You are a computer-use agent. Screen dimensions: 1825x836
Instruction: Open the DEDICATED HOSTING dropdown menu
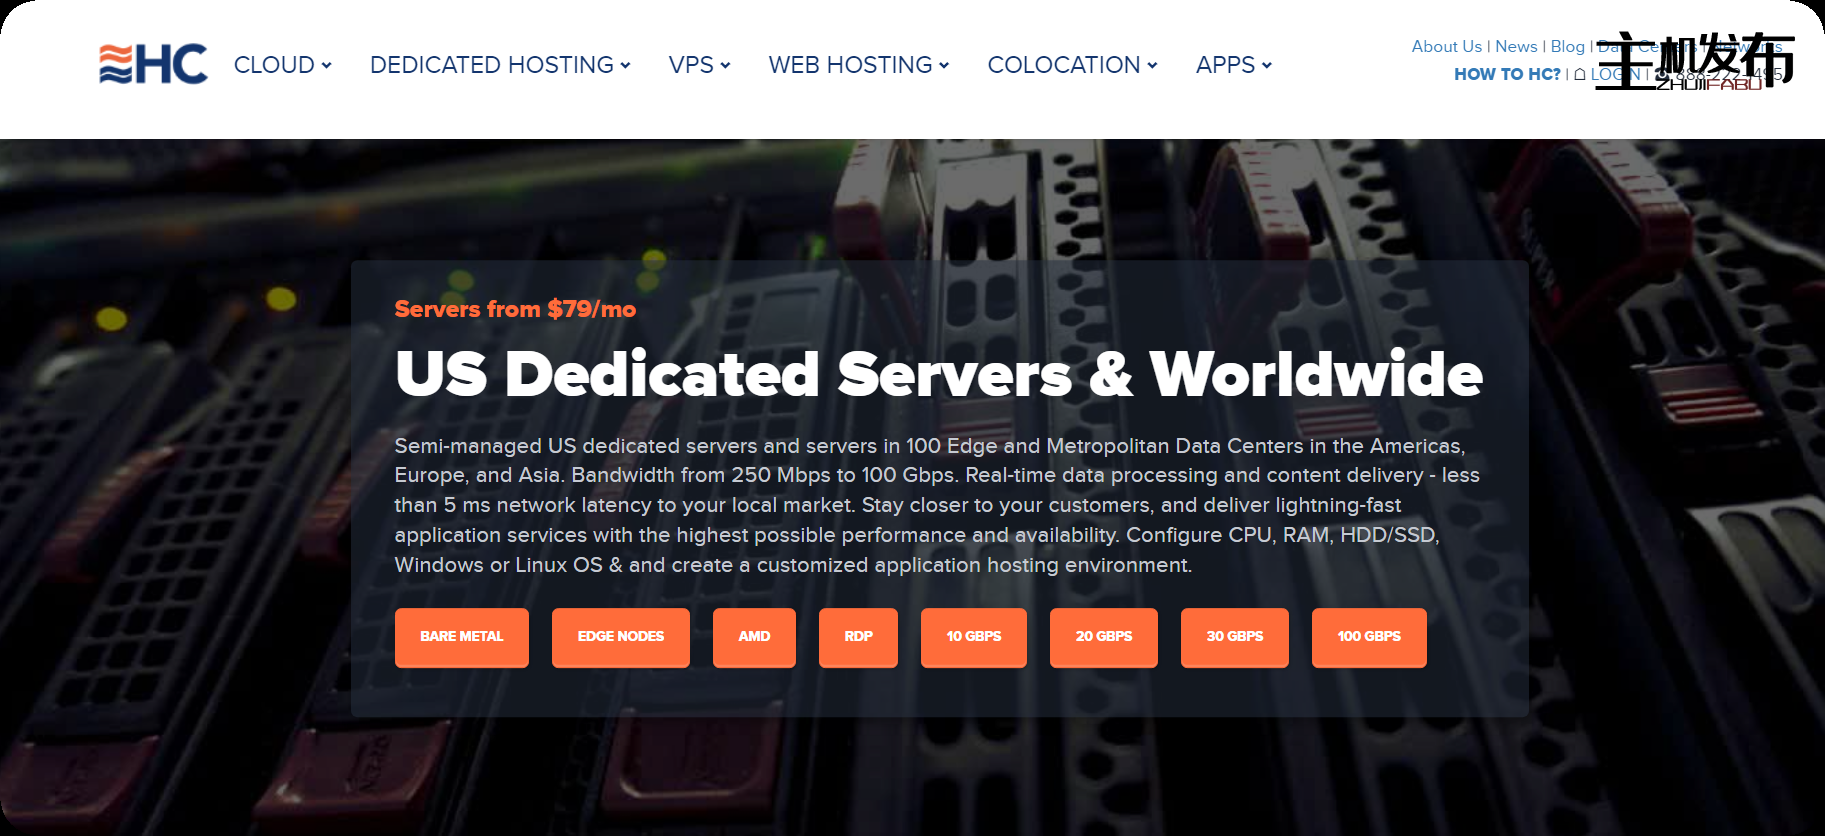(x=500, y=65)
